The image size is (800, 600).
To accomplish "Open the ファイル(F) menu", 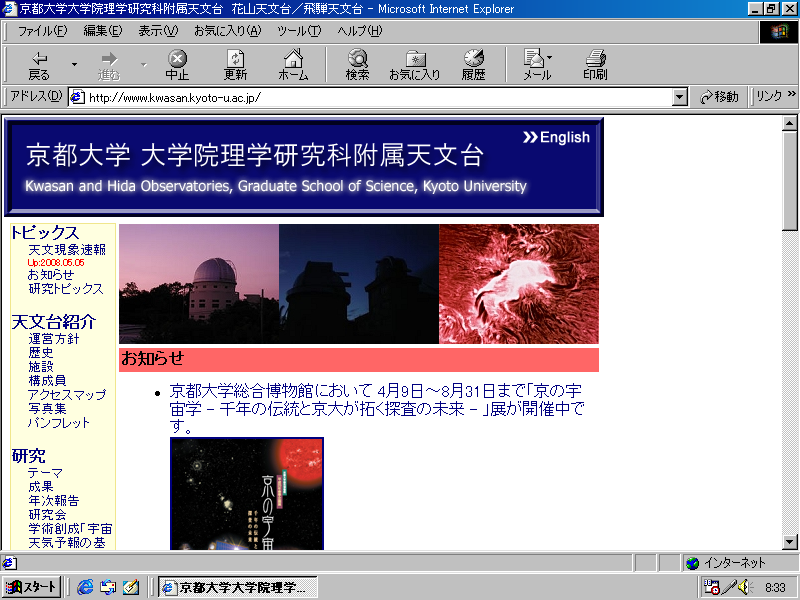I will pos(42,31).
